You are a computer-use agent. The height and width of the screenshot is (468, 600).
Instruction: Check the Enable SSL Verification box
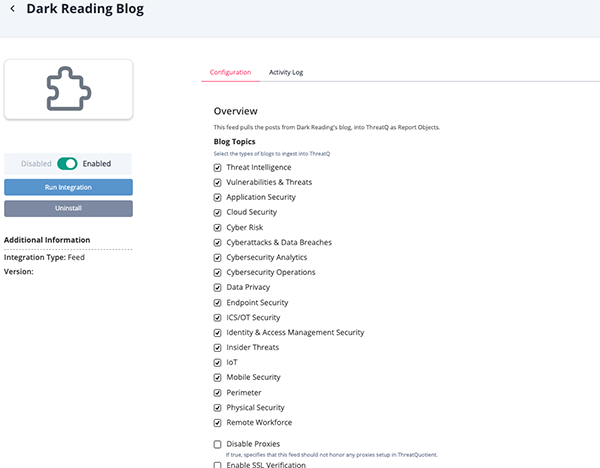(217, 465)
